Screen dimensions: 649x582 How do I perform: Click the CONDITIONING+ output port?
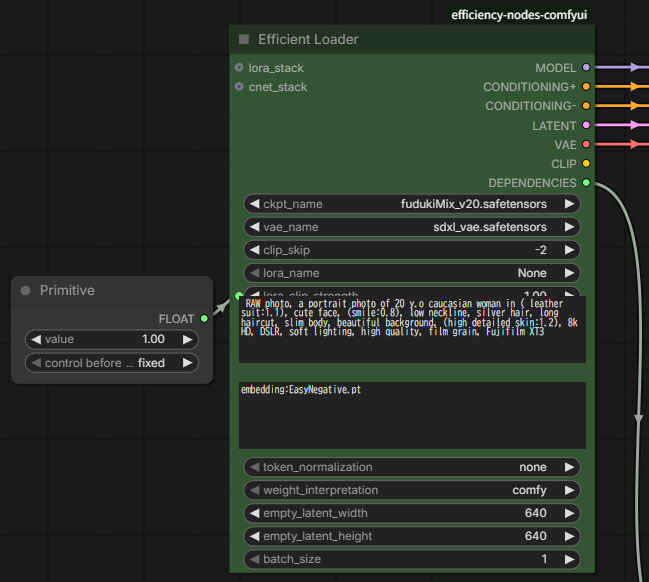coord(586,87)
